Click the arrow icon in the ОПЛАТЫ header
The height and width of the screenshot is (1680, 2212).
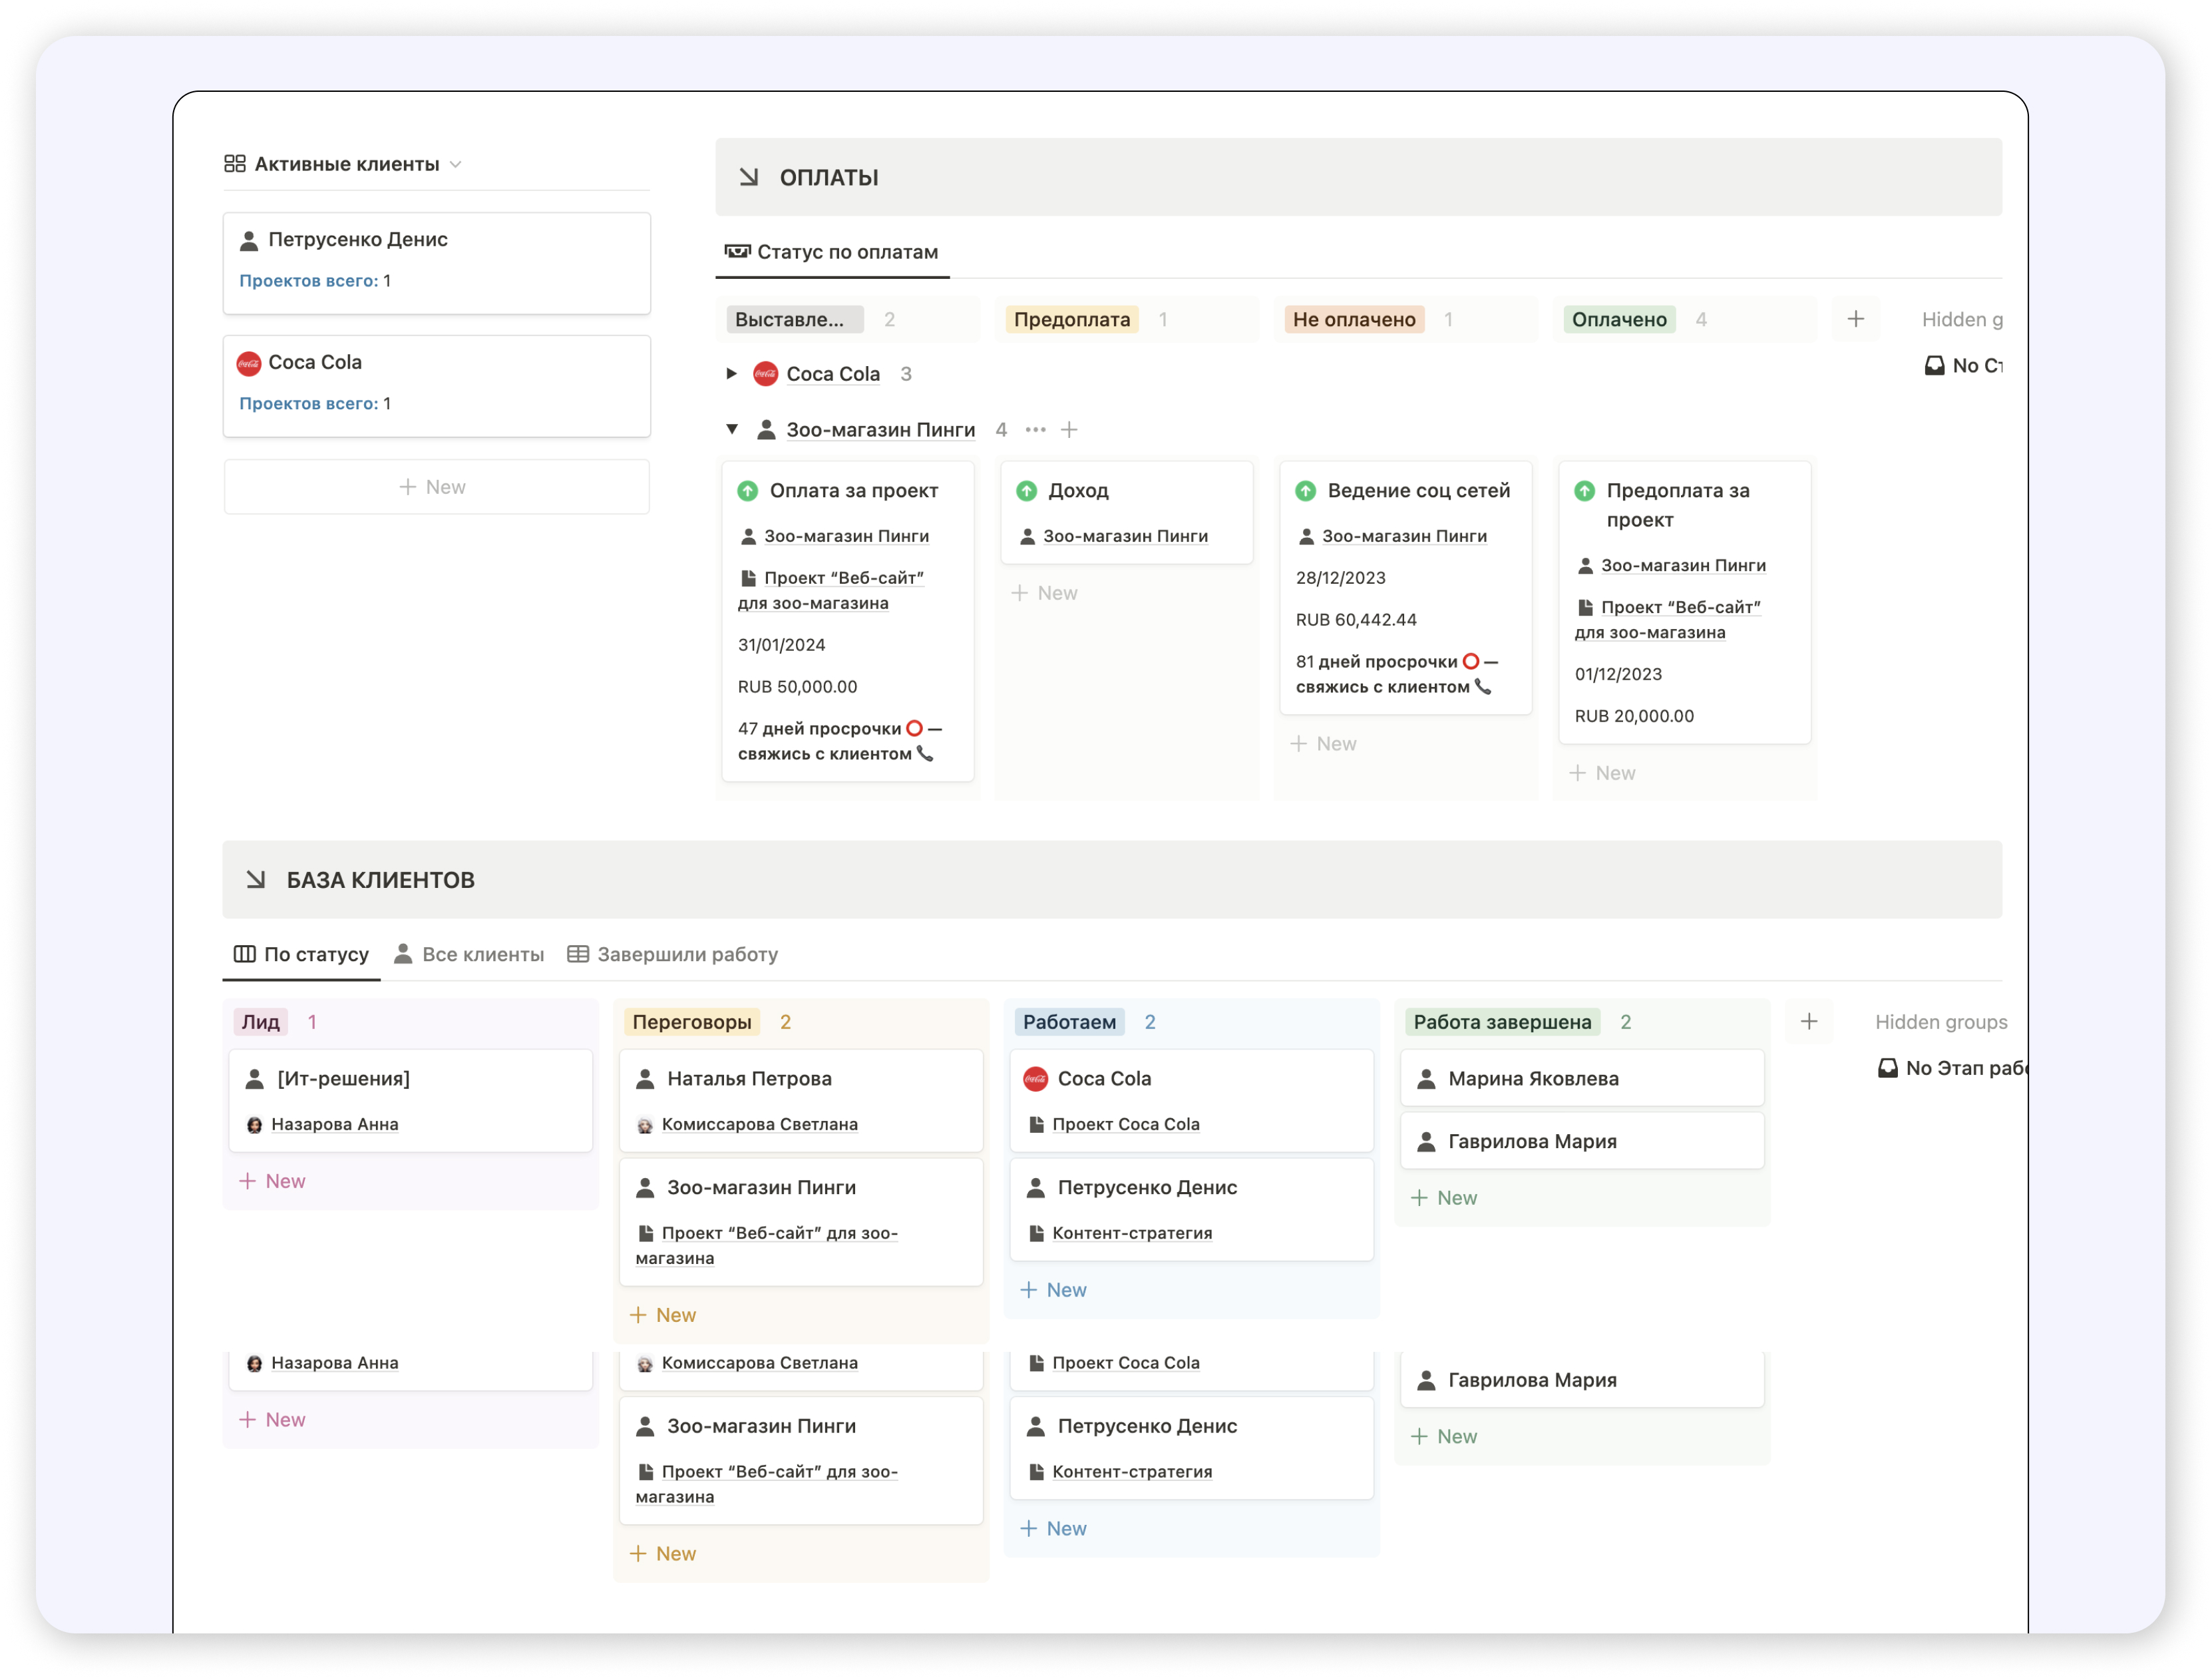(748, 177)
